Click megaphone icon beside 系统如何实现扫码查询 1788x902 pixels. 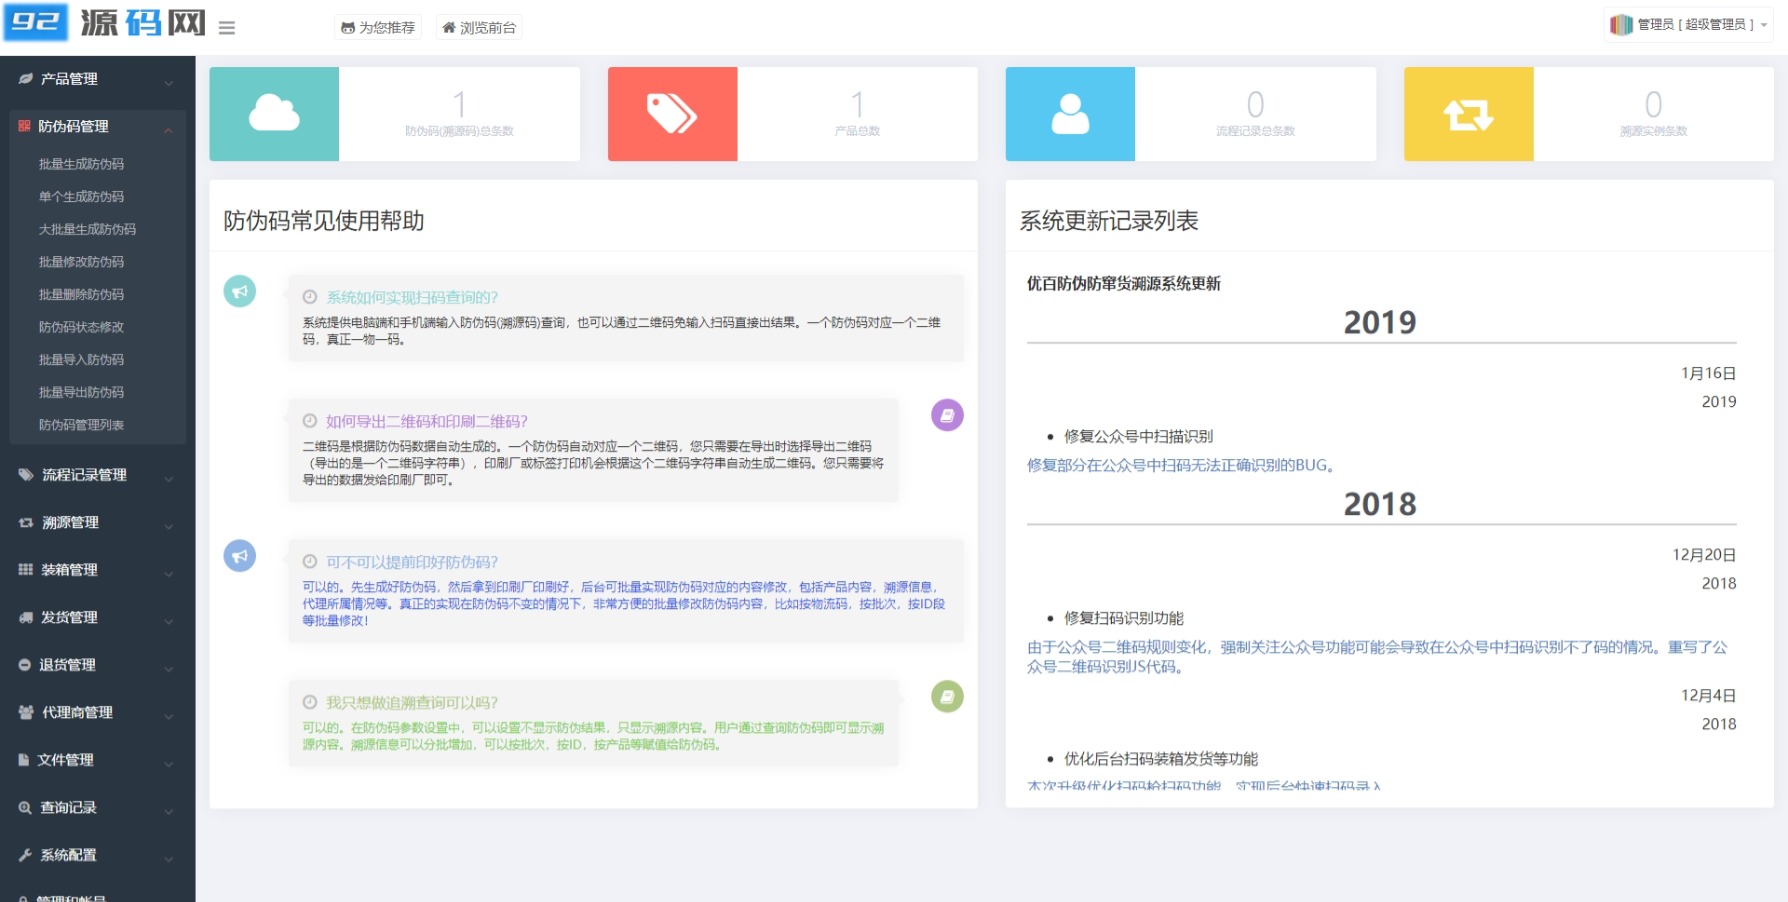click(x=240, y=291)
